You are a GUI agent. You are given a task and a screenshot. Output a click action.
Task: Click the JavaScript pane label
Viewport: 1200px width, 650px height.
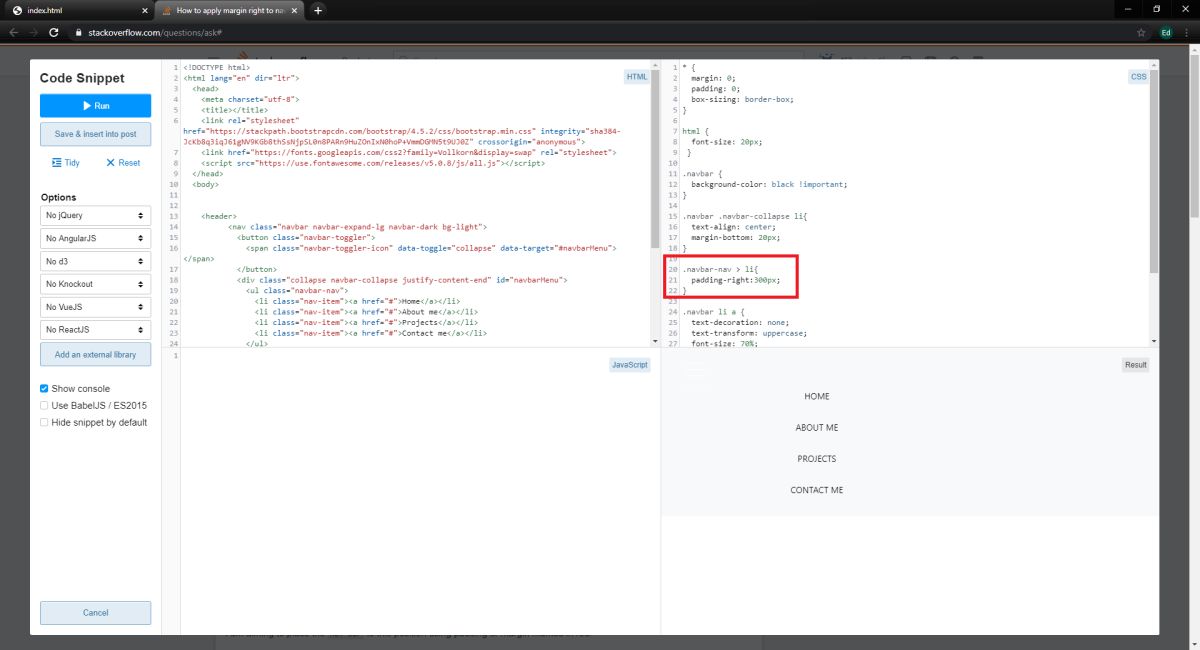pyautogui.click(x=630, y=365)
